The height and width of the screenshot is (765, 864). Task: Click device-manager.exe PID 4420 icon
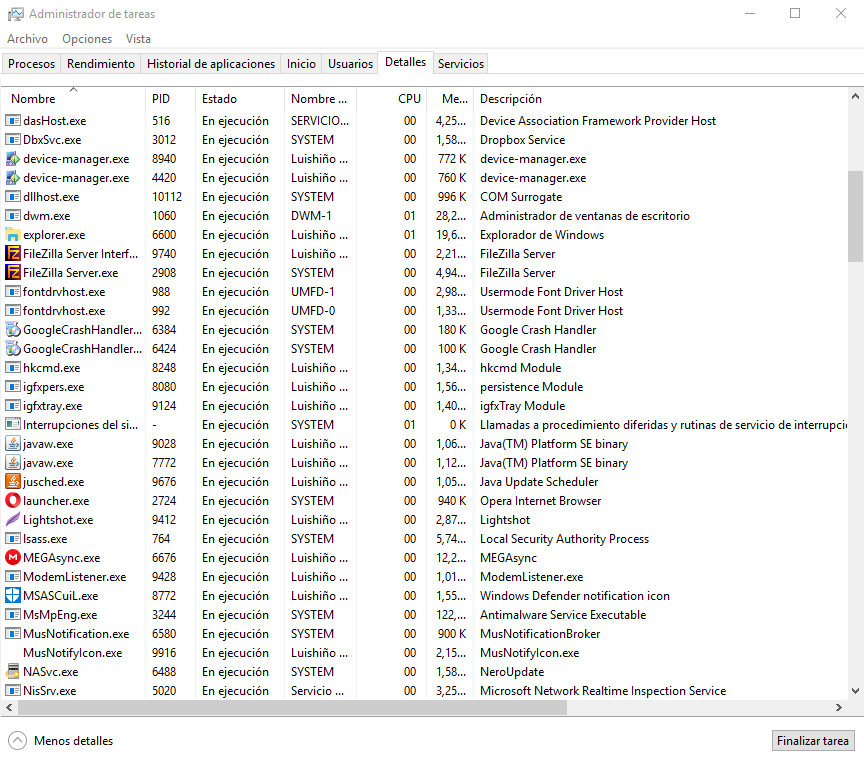[13, 178]
